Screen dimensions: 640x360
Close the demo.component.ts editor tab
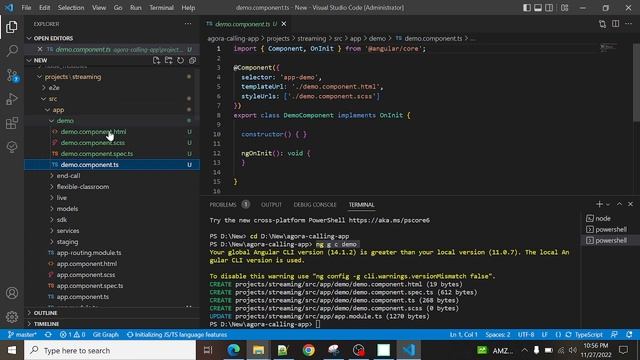284,24
